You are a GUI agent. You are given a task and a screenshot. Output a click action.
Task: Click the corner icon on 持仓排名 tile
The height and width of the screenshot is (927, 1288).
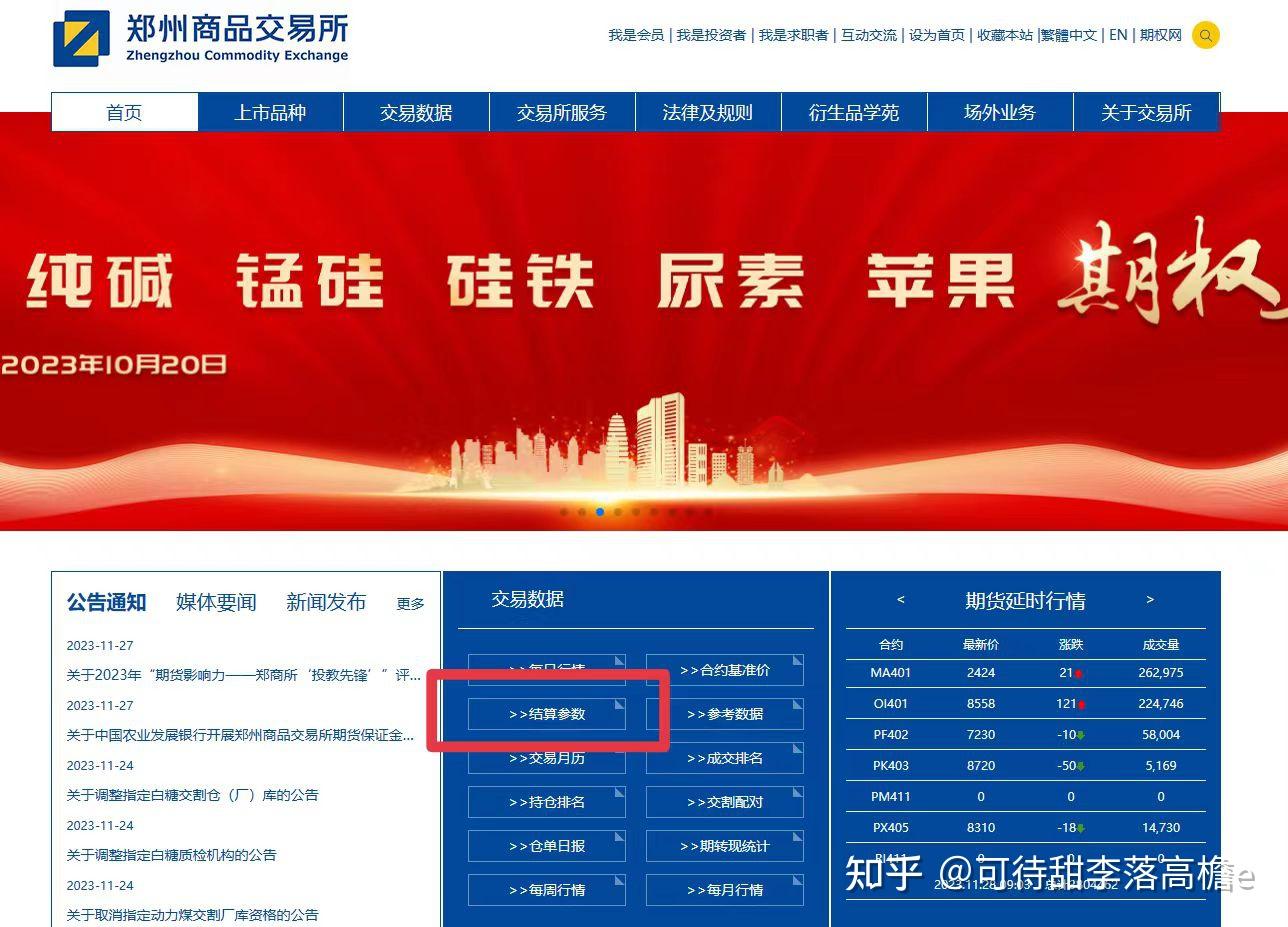pyautogui.click(x=618, y=790)
